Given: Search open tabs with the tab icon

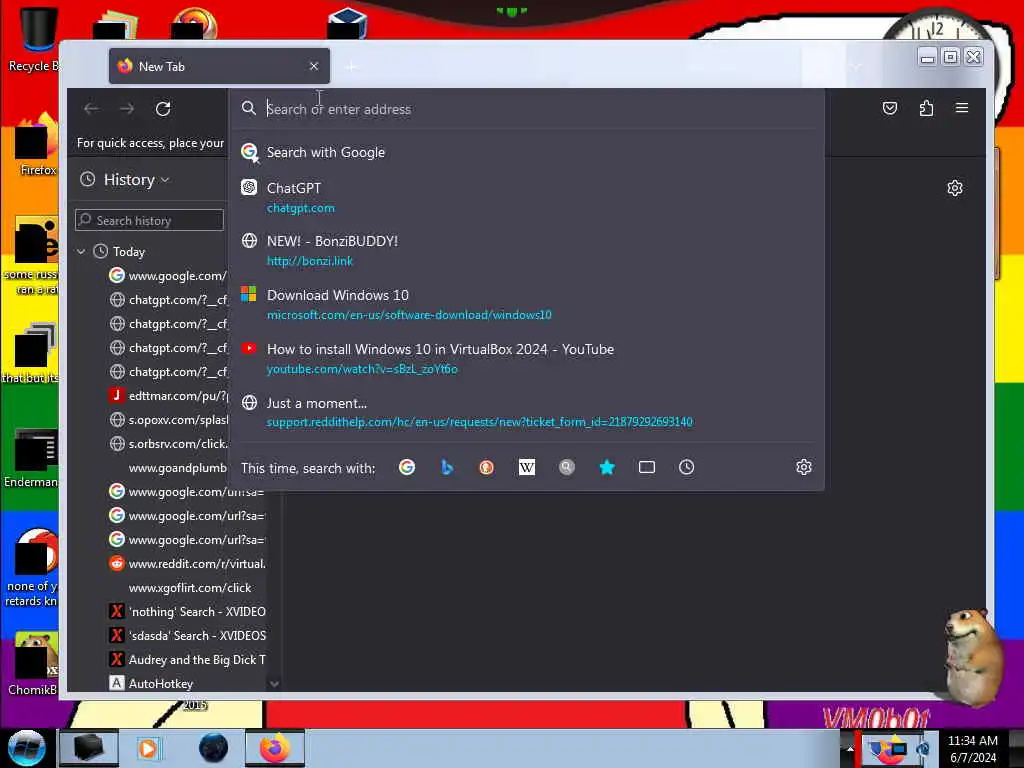Looking at the screenshot, I should coord(647,467).
